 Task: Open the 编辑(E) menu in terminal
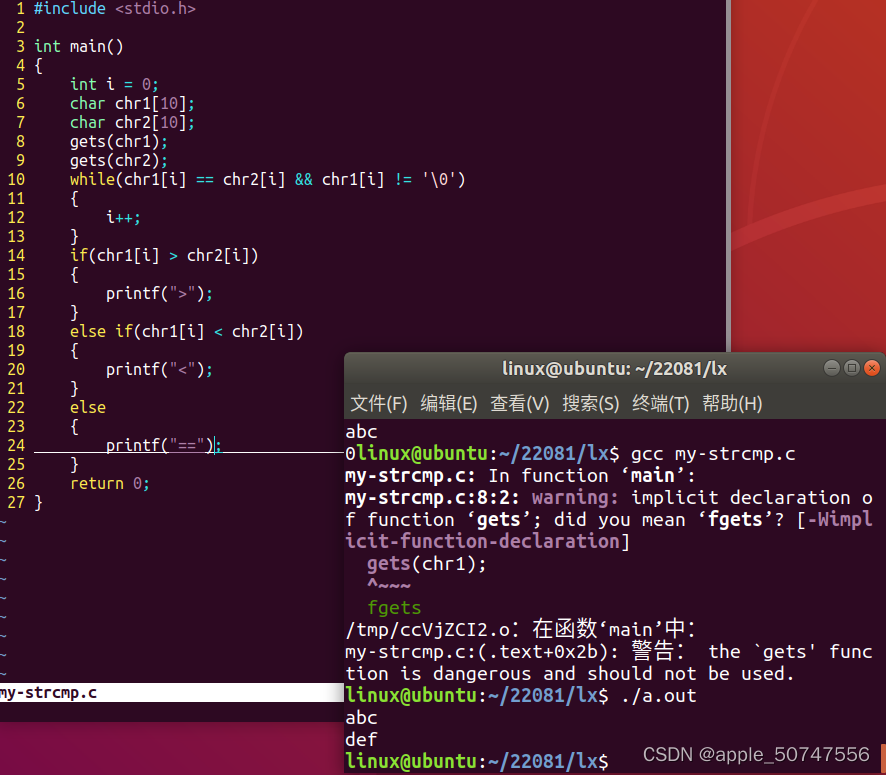(449, 403)
